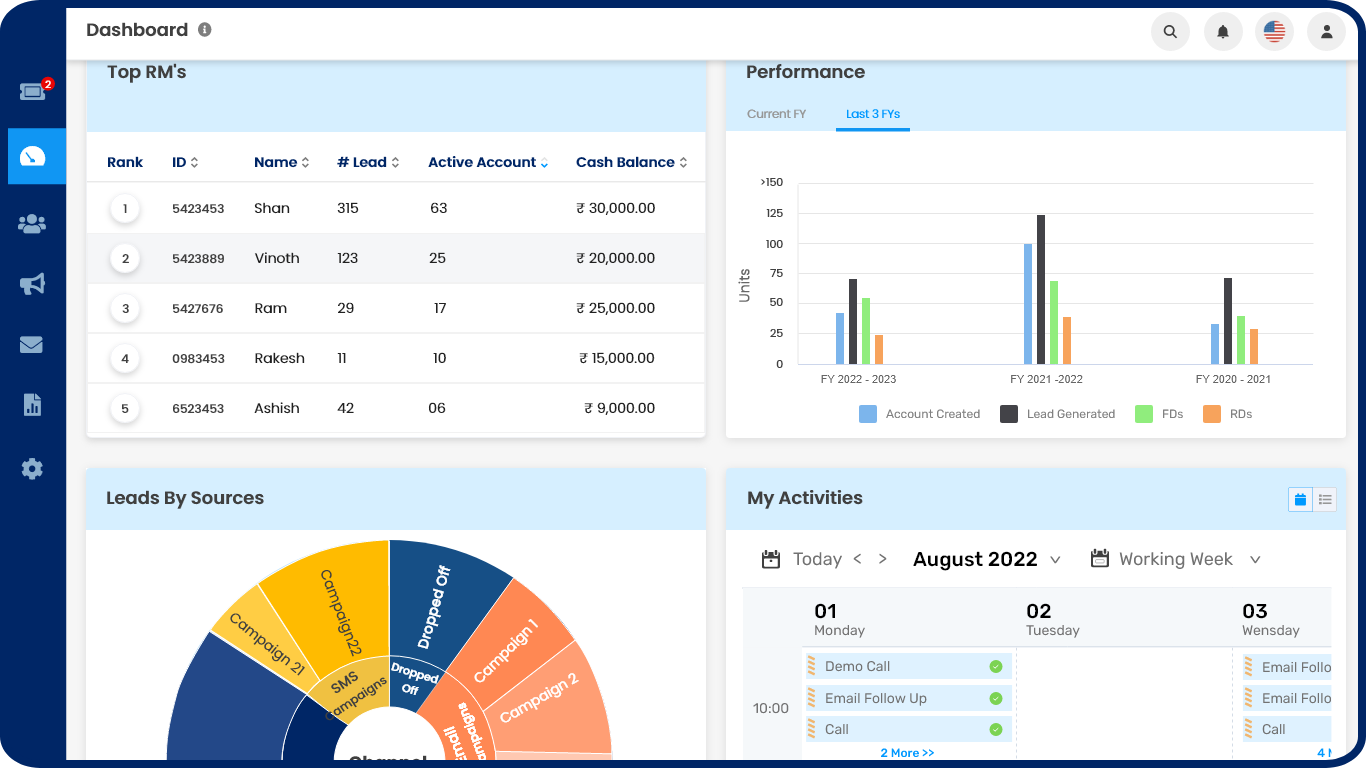Click the search icon in header
Viewport: 1366px width, 768px height.
coord(1170,32)
